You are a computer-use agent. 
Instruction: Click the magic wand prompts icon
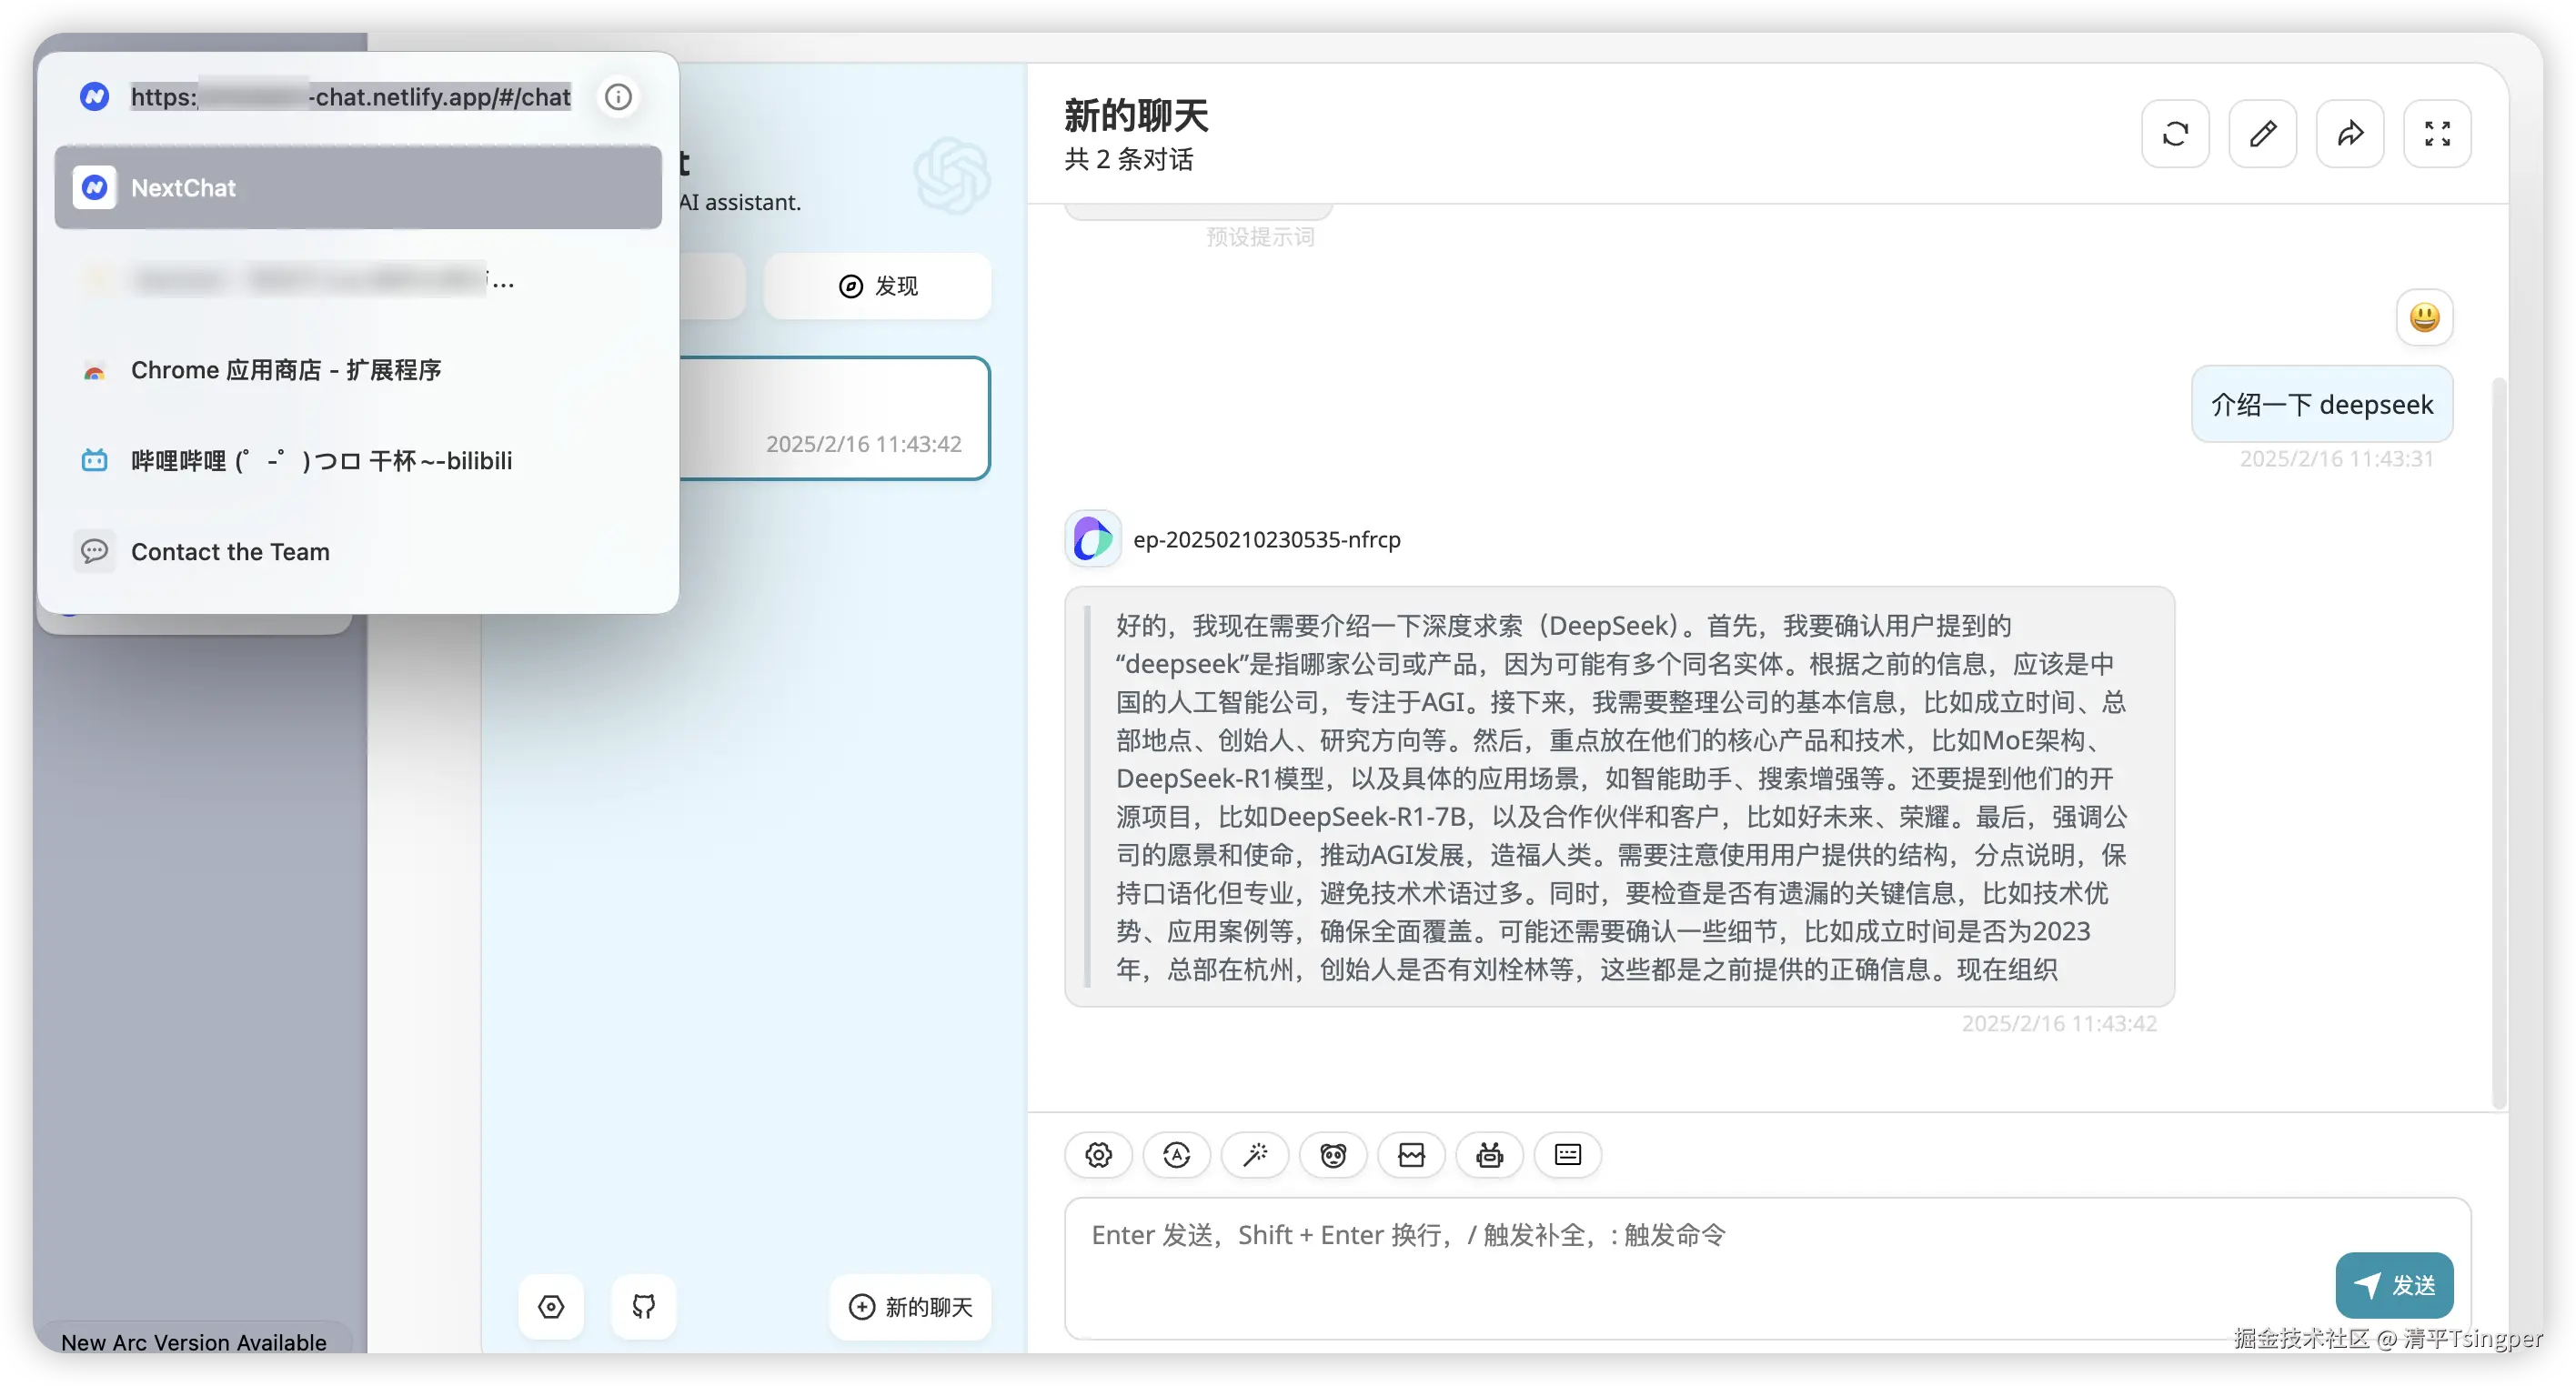1255,1155
